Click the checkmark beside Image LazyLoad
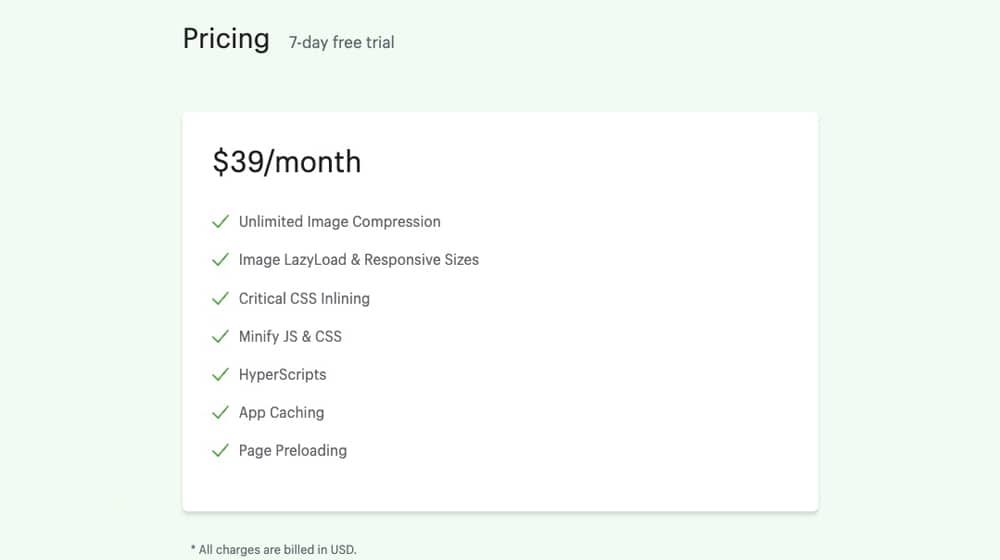 (x=220, y=260)
